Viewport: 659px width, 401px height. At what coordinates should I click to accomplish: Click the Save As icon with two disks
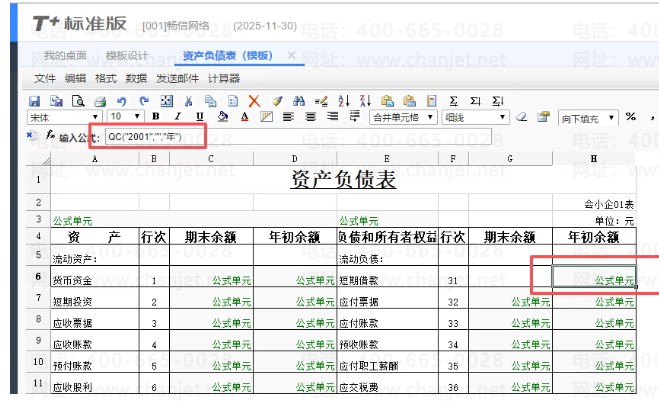(x=56, y=101)
